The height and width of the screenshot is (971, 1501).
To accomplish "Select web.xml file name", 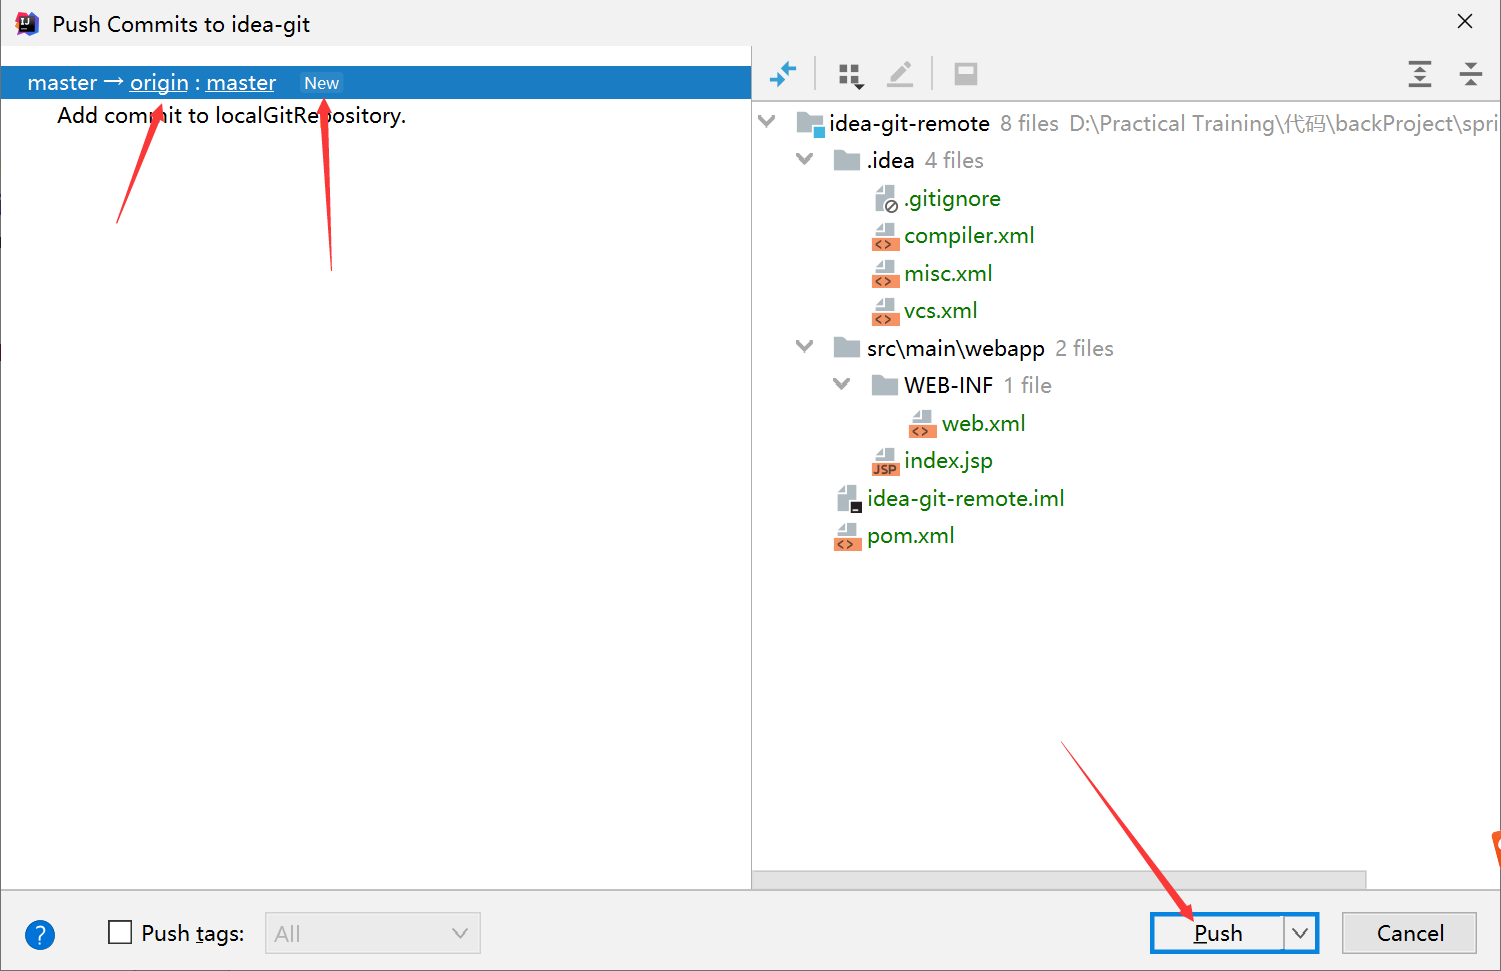I will pos(983,424).
